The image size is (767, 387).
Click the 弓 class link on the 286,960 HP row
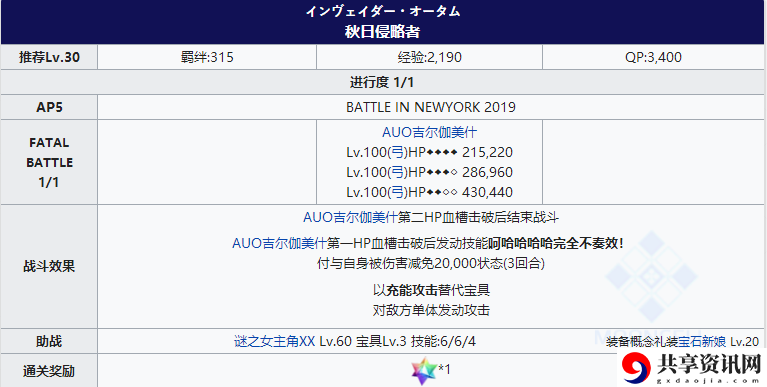[399, 172]
